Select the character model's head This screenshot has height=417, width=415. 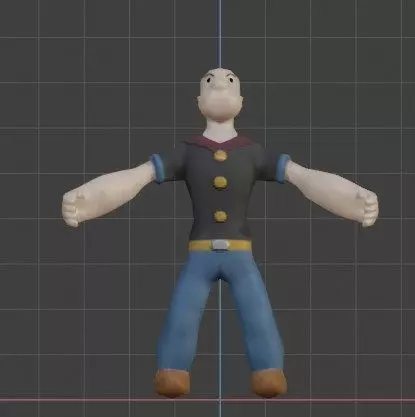point(220,95)
